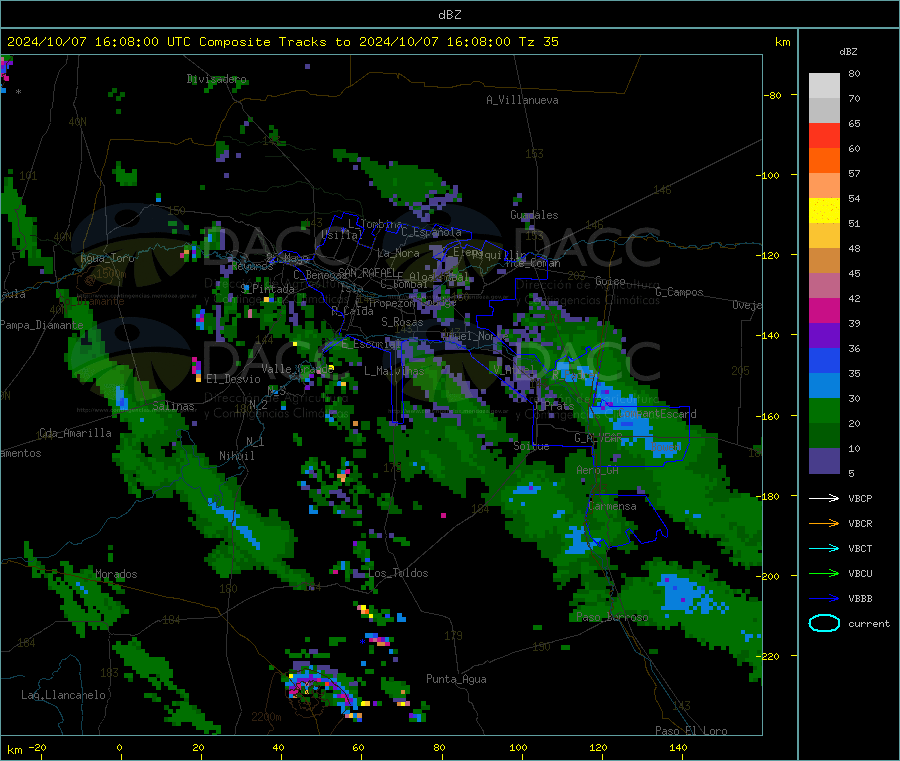Click the 80 dBZ scale value
The width and height of the screenshot is (900, 761).
pyautogui.click(x=854, y=73)
